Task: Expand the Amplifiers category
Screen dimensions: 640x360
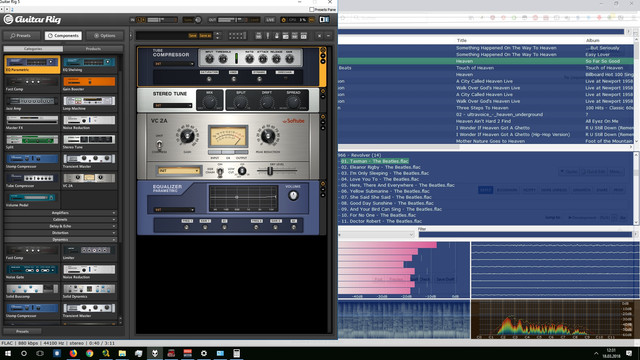Action: [x=60, y=213]
